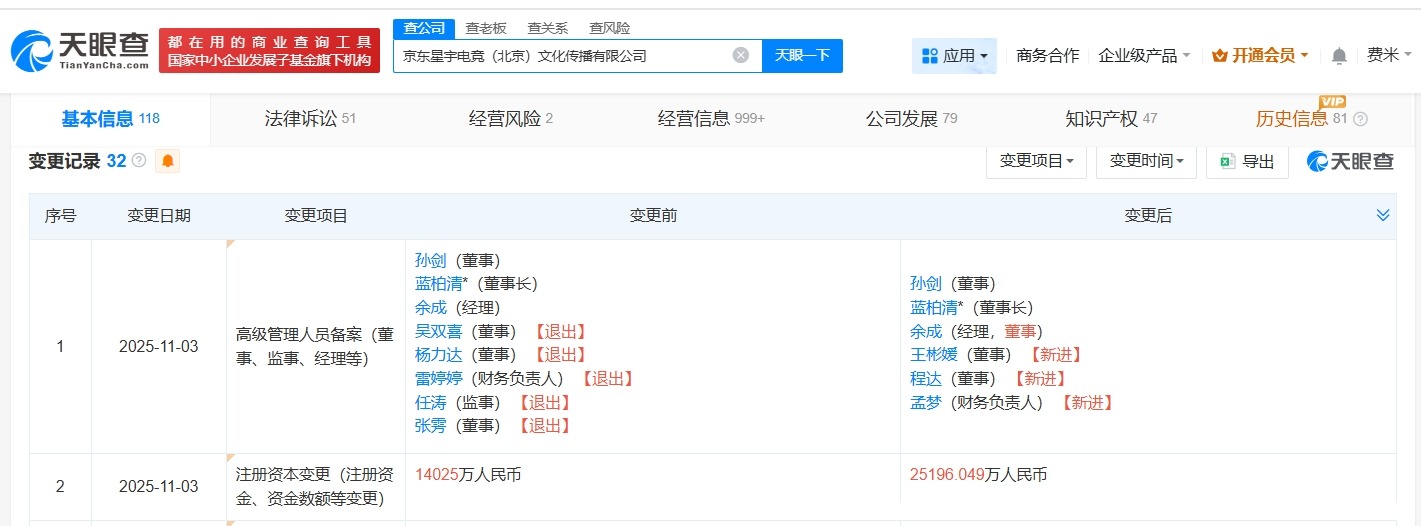
Task: Open the 程达 person link
Action: point(926,378)
